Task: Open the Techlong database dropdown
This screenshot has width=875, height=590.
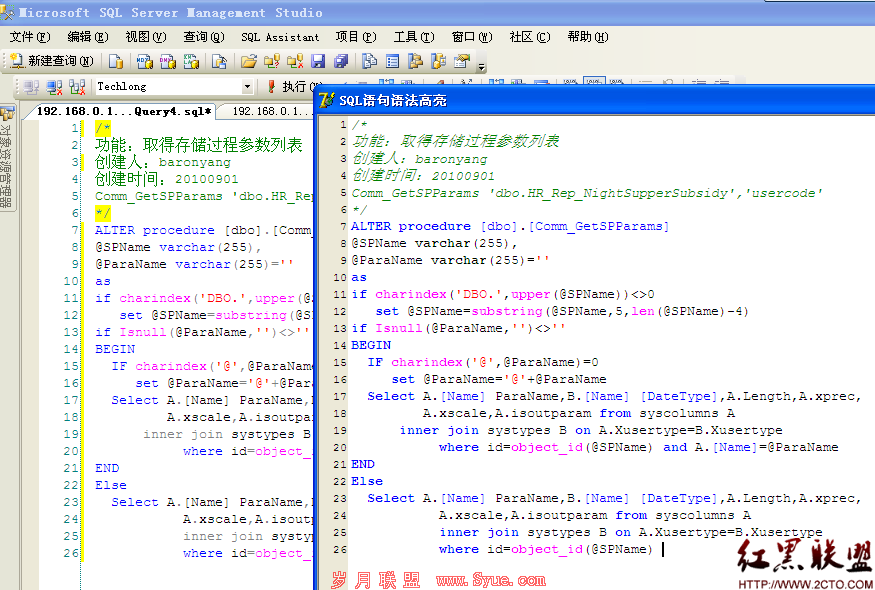Action: pyautogui.click(x=247, y=87)
